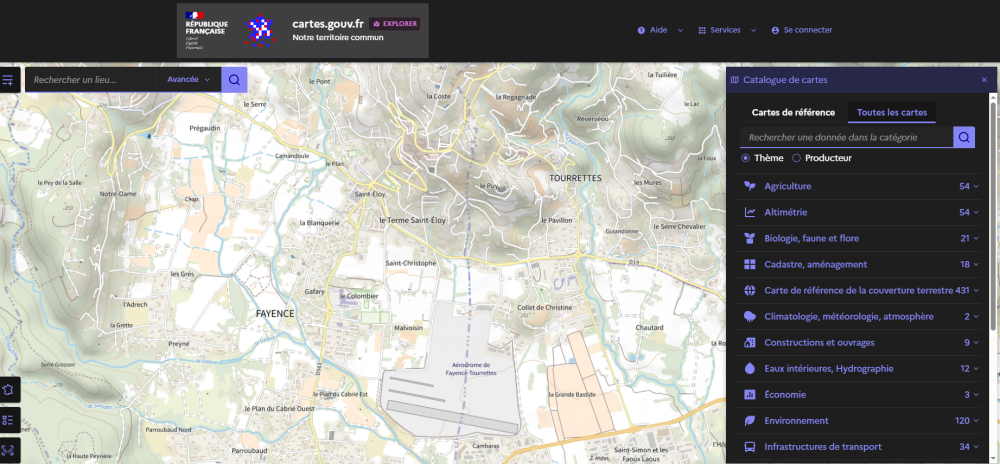
Task: Click the Altimétrie chart icon
Action: click(x=750, y=212)
